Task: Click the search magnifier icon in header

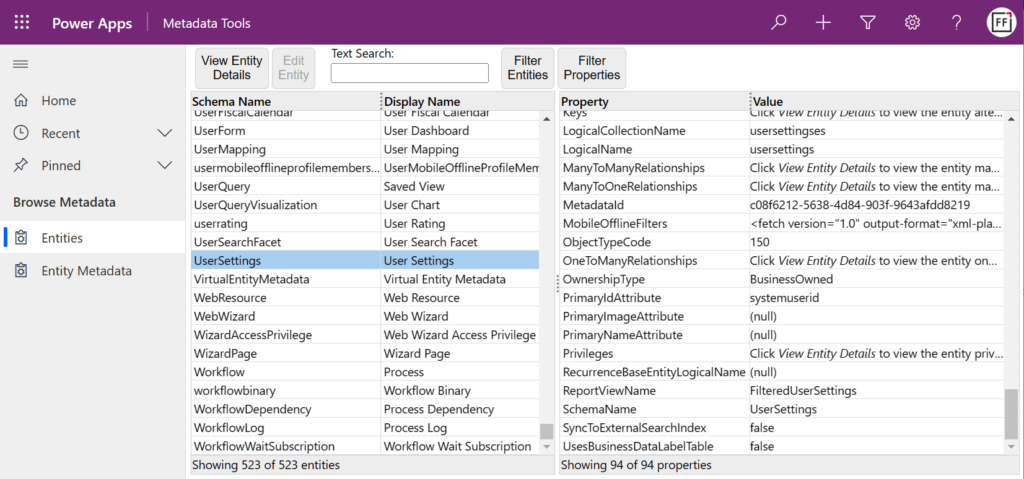Action: tap(778, 23)
